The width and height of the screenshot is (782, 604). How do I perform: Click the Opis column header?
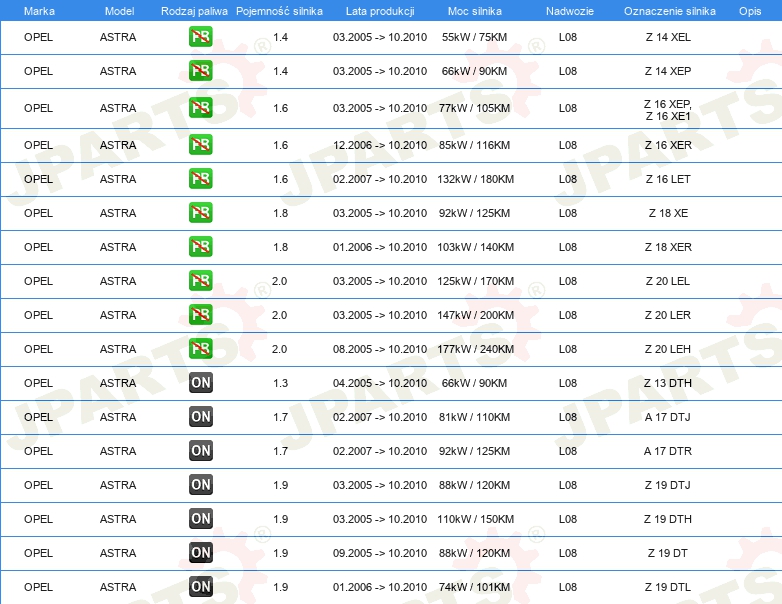(750, 11)
